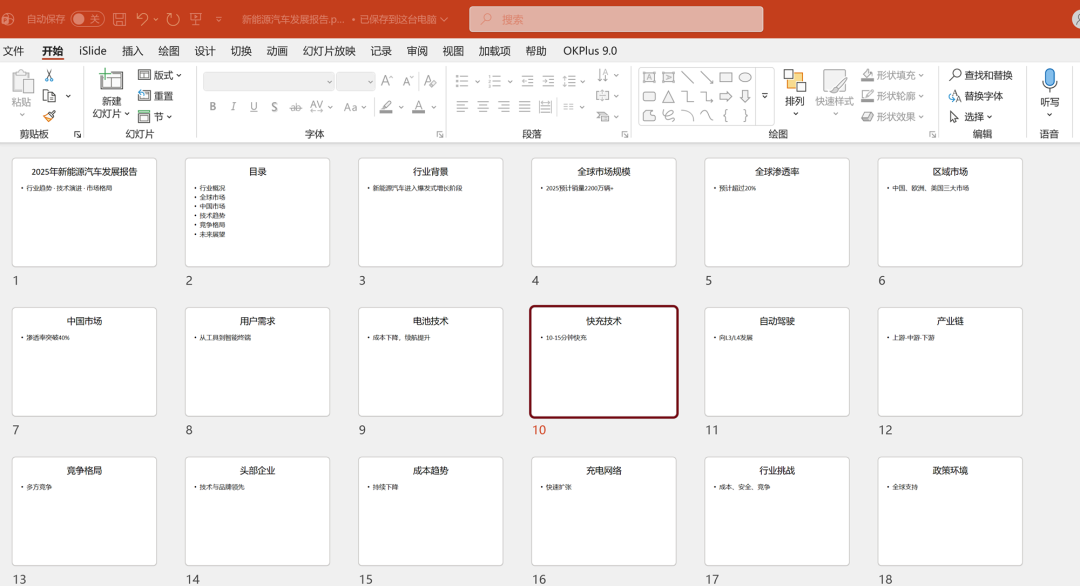Select the Text Box shape
Screen dimensions: 1080x586
click(649, 77)
